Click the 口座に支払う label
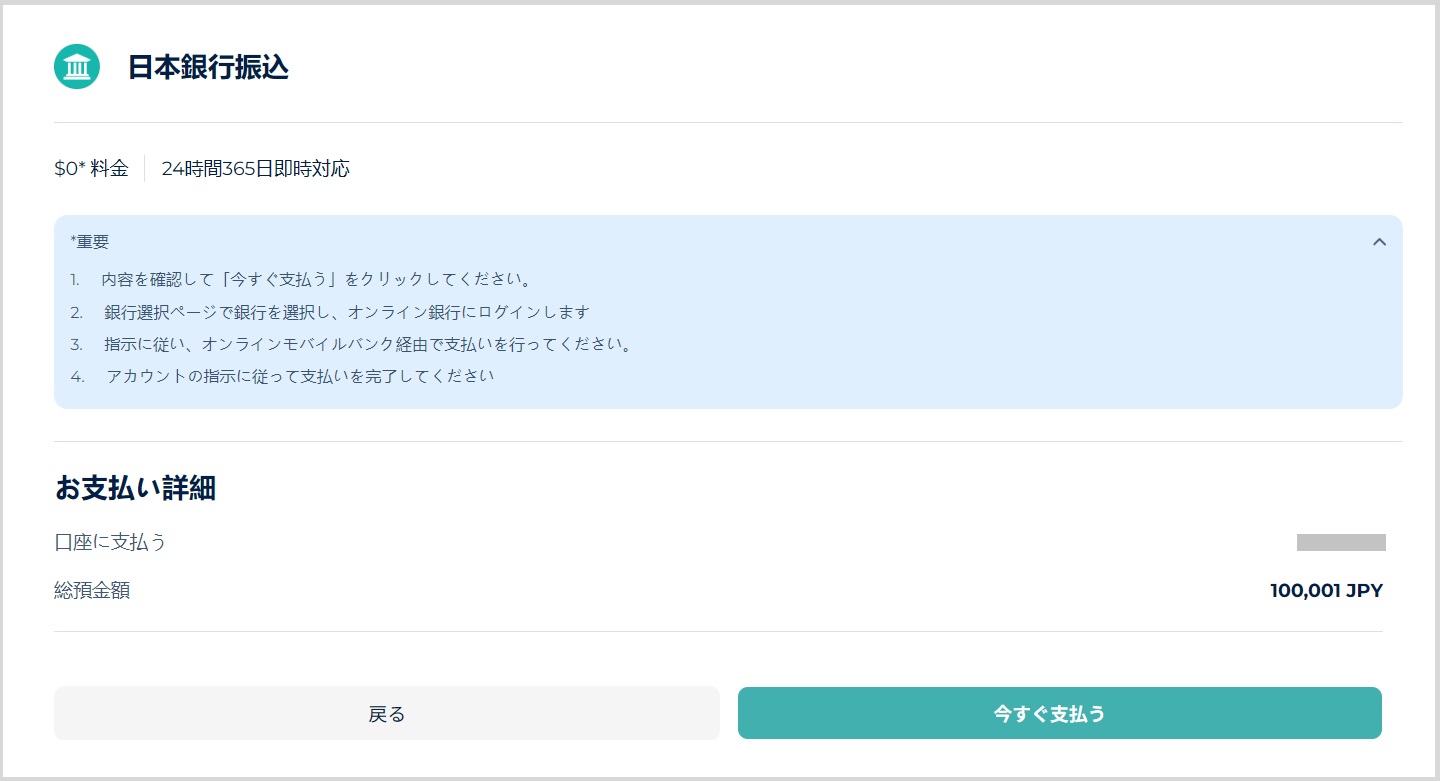The image size is (1440, 781). click(x=110, y=542)
